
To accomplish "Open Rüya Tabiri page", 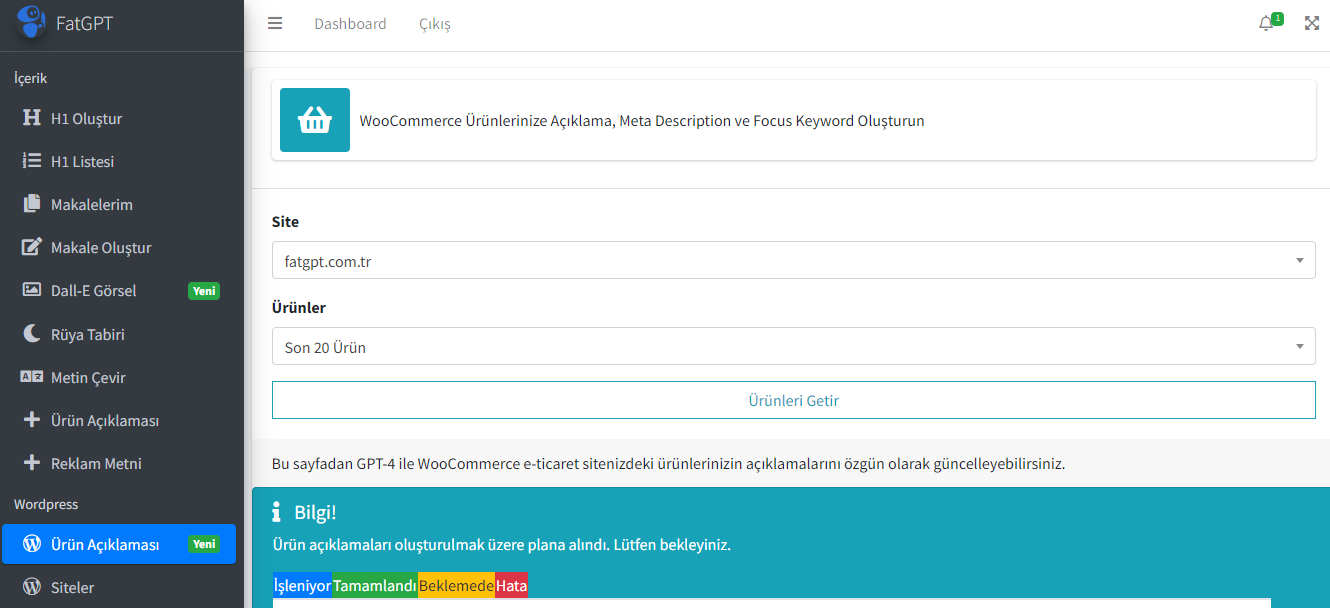I will pos(119,334).
